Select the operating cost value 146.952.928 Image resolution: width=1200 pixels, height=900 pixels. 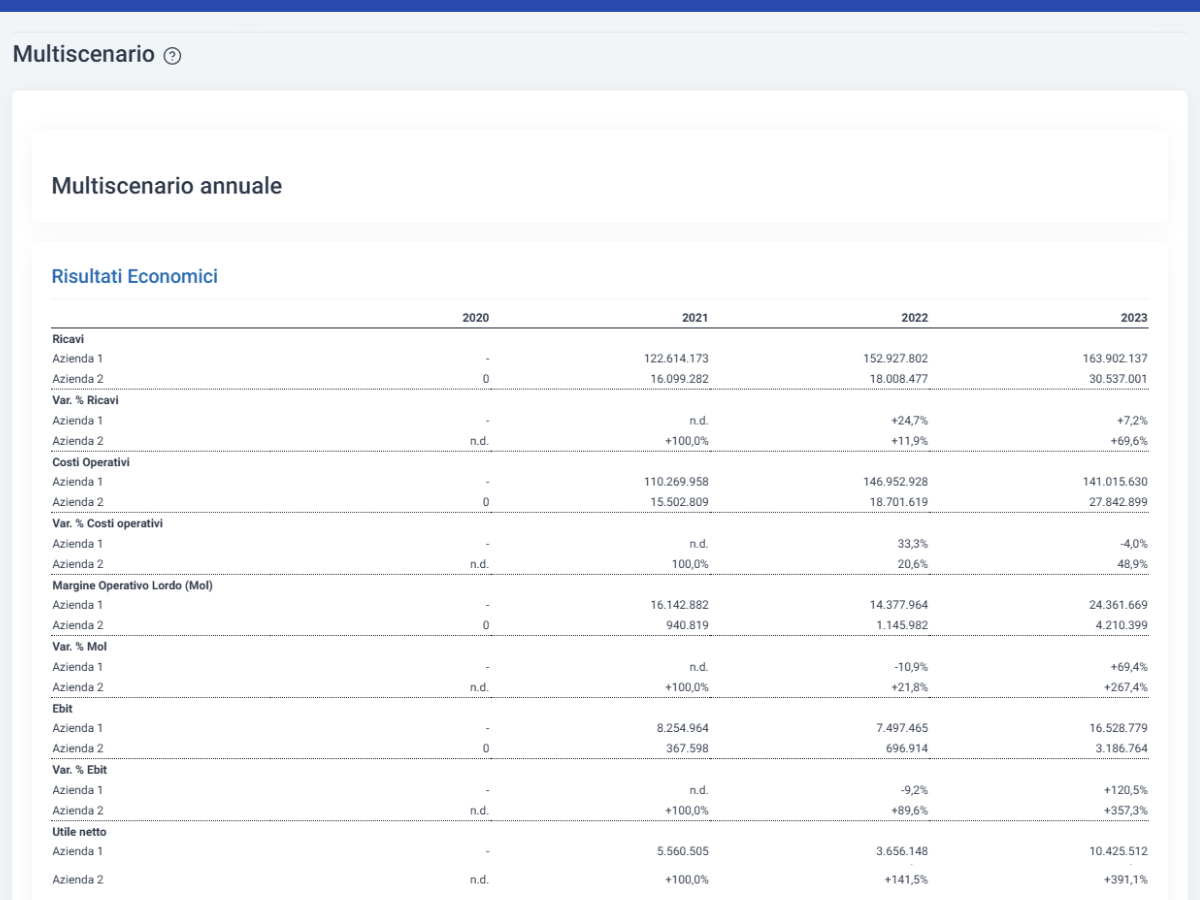[895, 481]
